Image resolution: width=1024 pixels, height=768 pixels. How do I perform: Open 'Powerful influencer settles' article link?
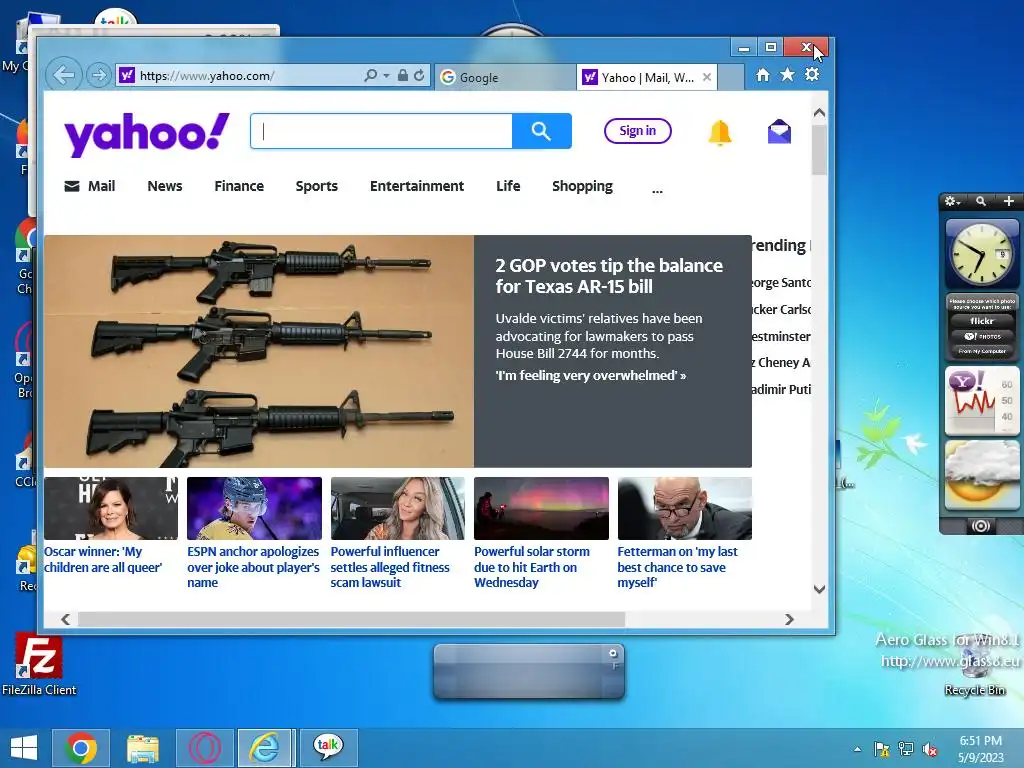tap(390, 567)
